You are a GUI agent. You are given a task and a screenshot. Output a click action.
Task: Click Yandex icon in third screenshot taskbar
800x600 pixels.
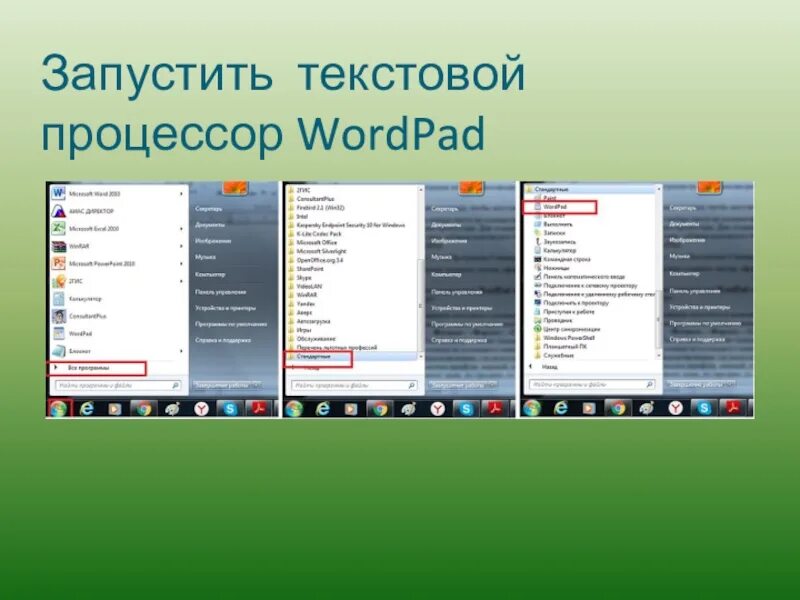click(676, 408)
